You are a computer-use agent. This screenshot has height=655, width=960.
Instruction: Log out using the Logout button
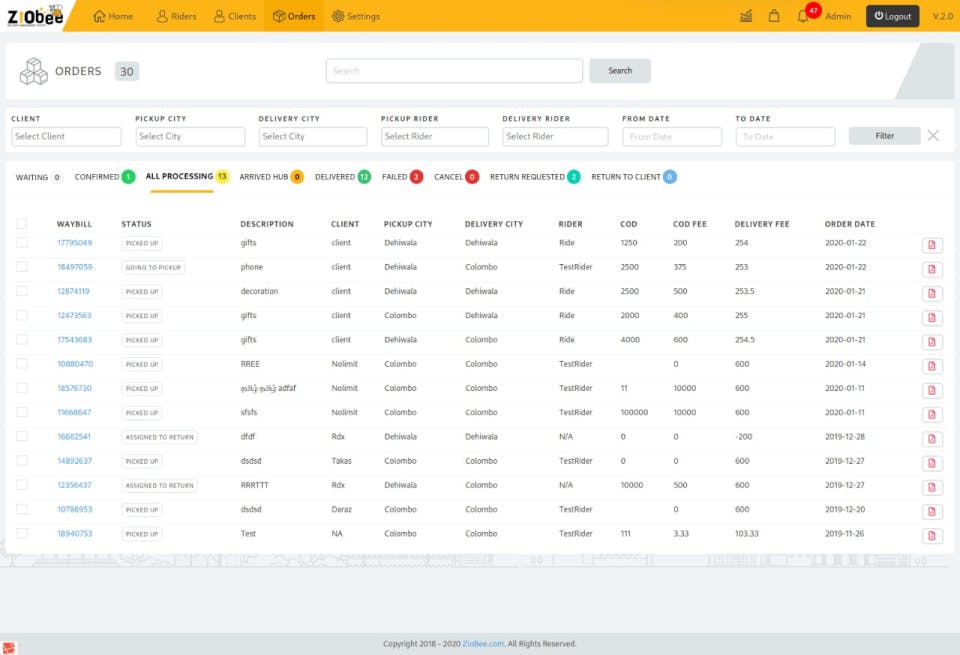pos(892,17)
